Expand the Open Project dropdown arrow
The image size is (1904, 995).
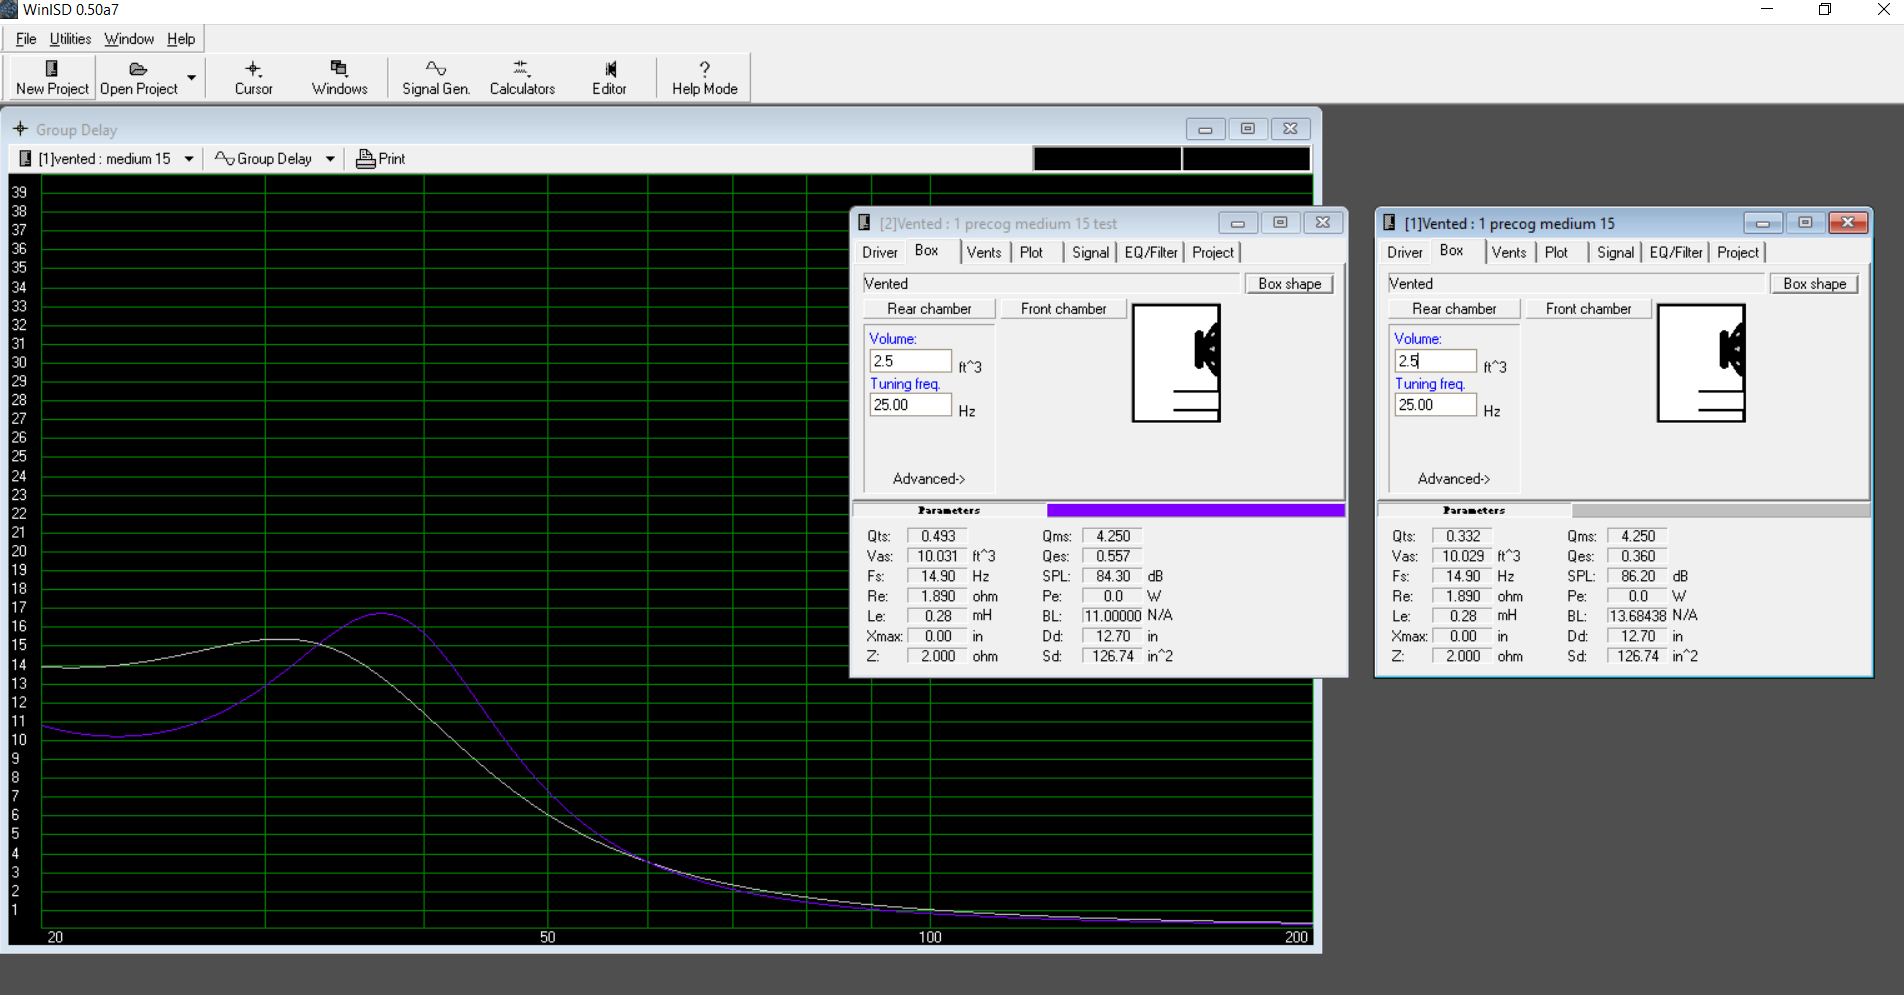coord(191,77)
